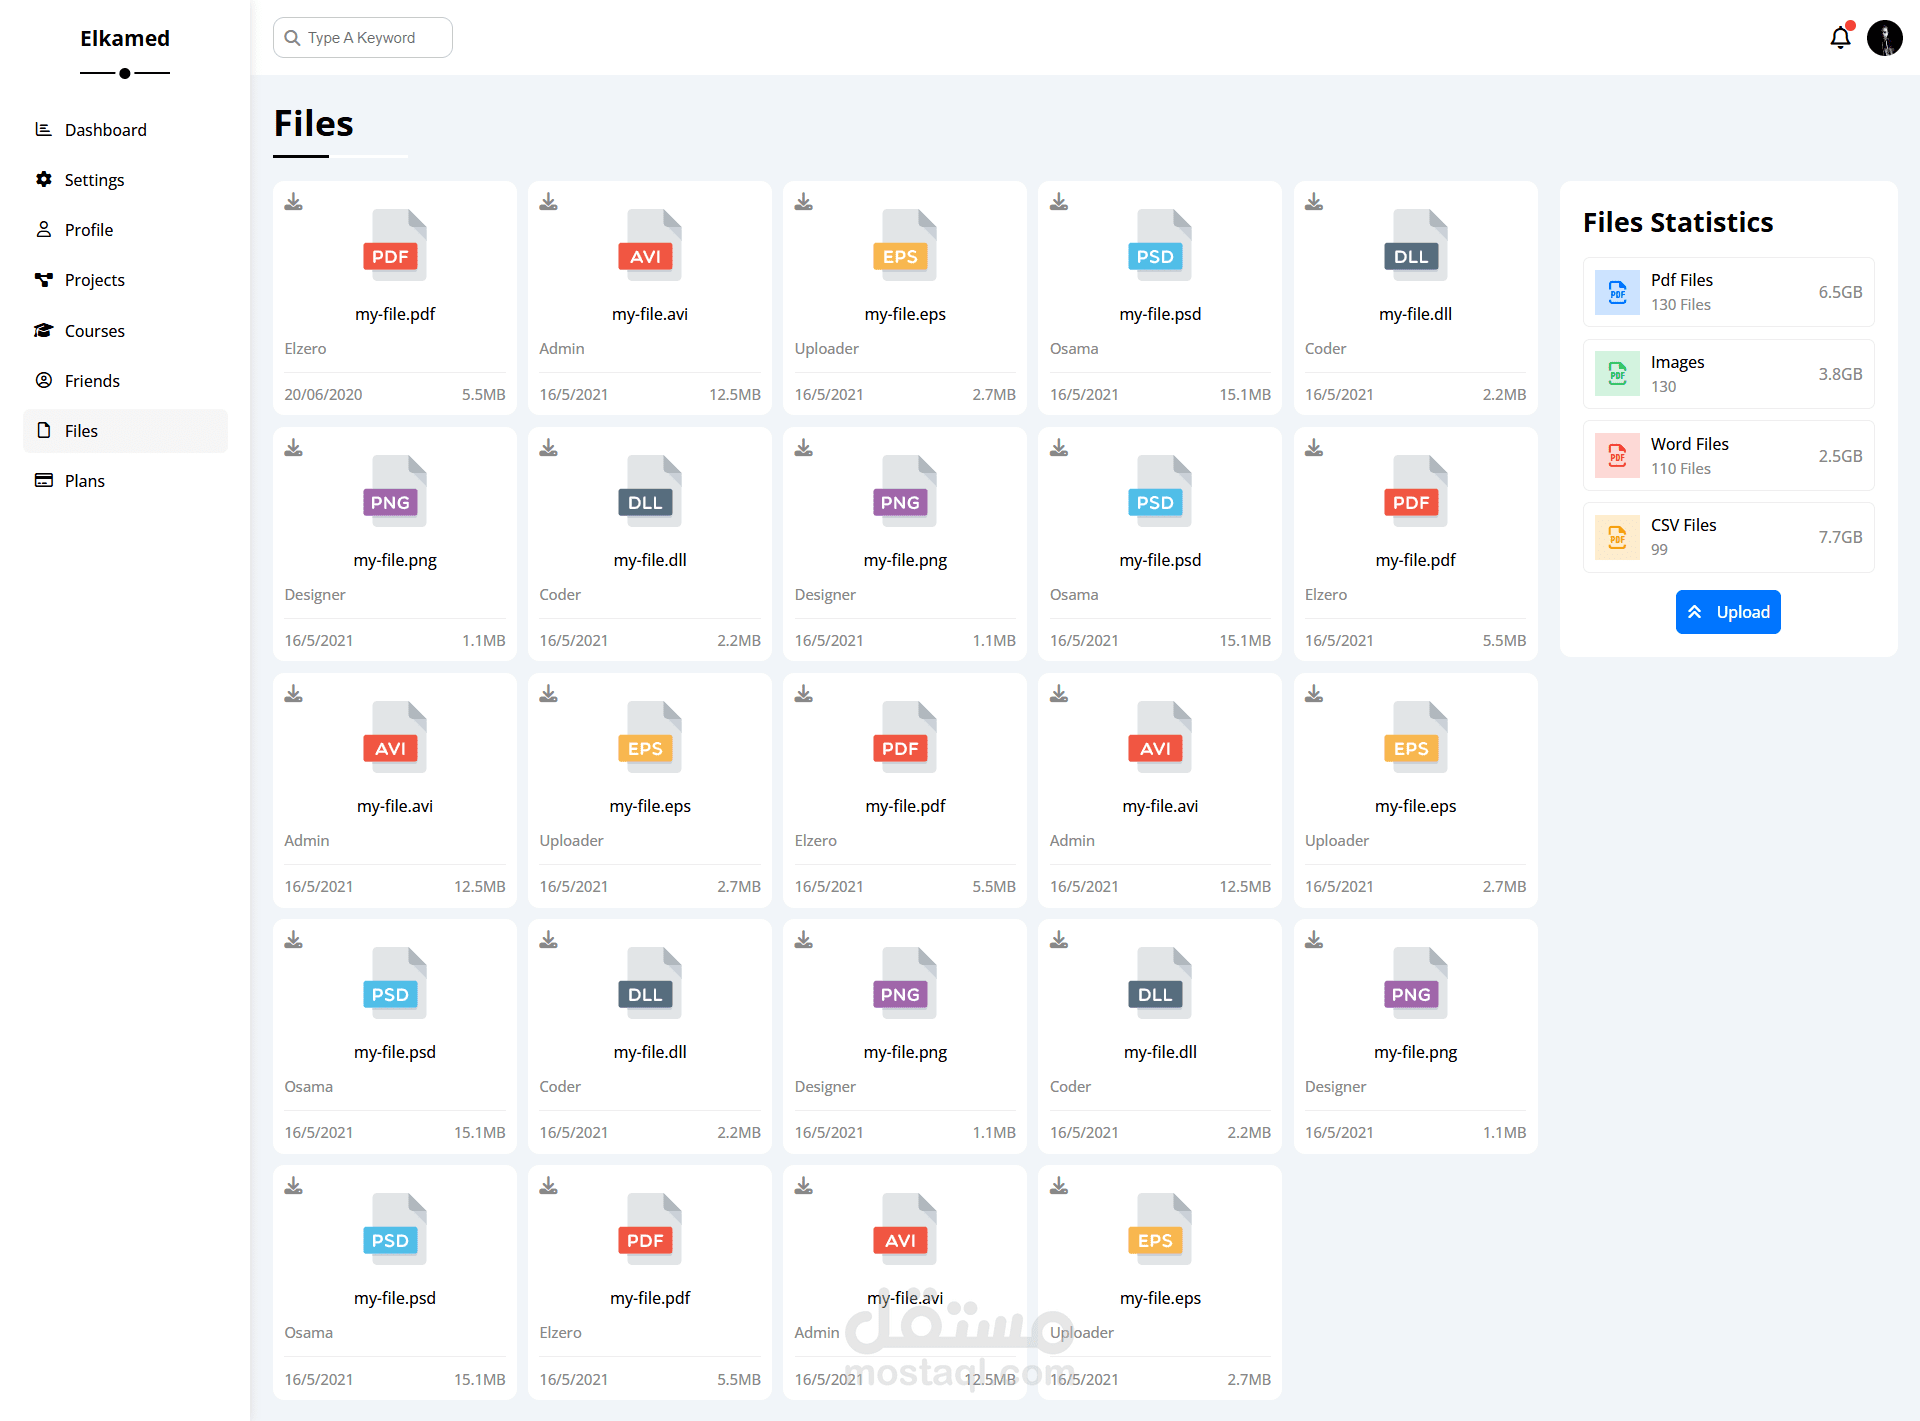This screenshot has width=1920, height=1421.
Task: Click the DLL file icon in top row
Action: point(1414,246)
